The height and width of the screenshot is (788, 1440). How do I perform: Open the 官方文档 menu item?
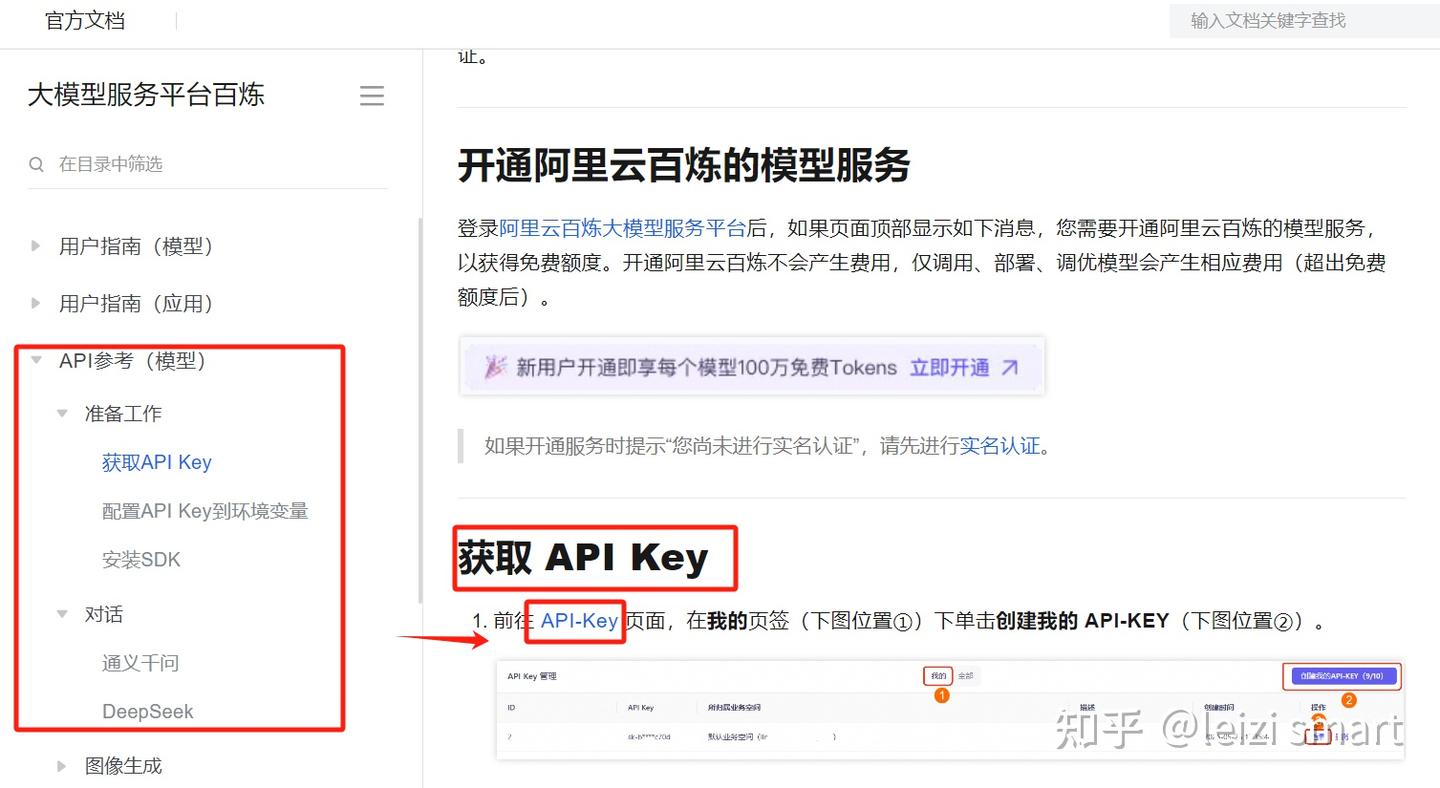pyautogui.click(x=84, y=21)
